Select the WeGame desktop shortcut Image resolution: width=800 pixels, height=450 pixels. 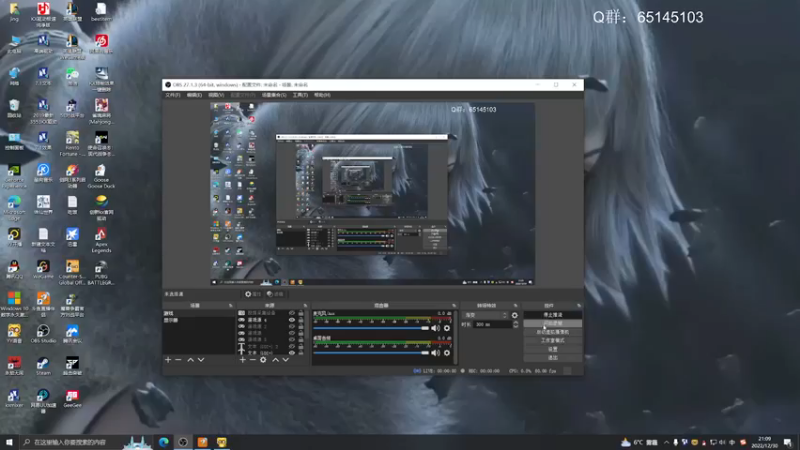pyautogui.click(x=43, y=269)
